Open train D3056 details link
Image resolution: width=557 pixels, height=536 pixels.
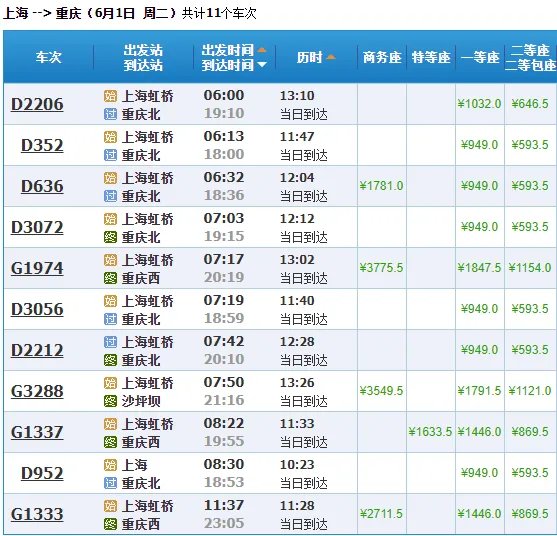[37, 309]
